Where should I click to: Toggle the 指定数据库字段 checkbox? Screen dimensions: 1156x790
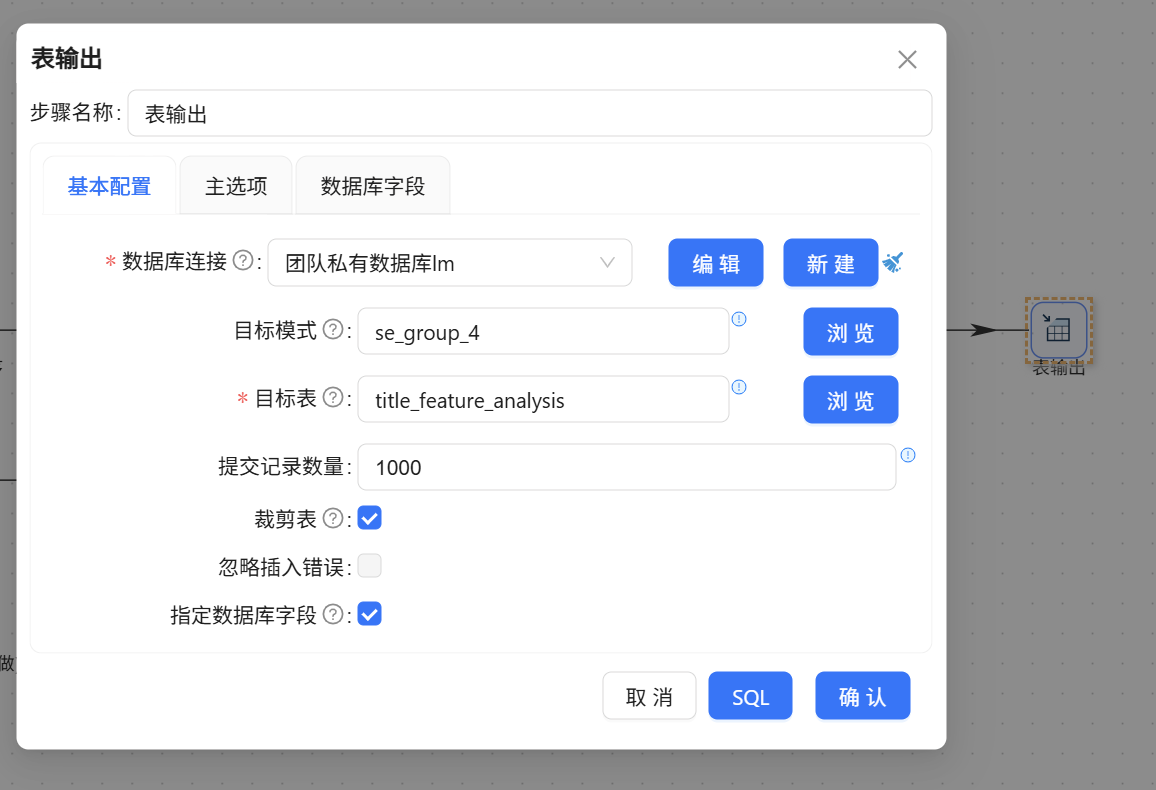(369, 614)
